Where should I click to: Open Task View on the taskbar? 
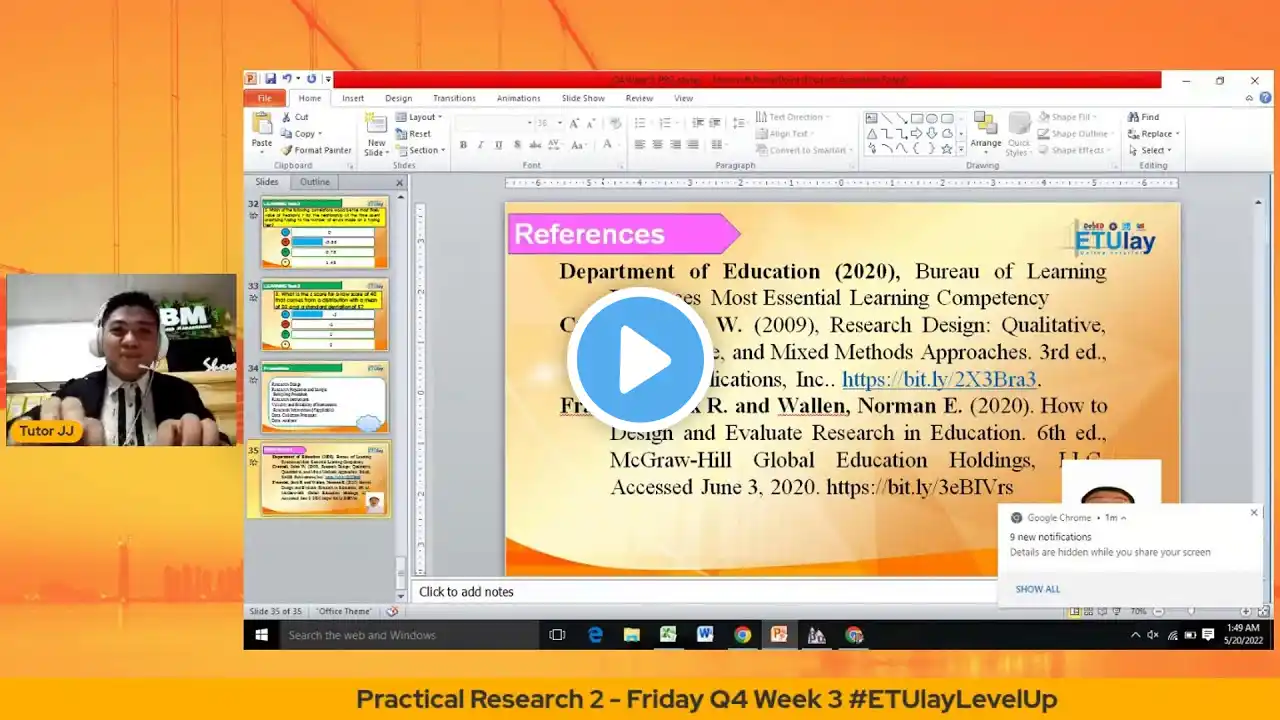[558, 634]
